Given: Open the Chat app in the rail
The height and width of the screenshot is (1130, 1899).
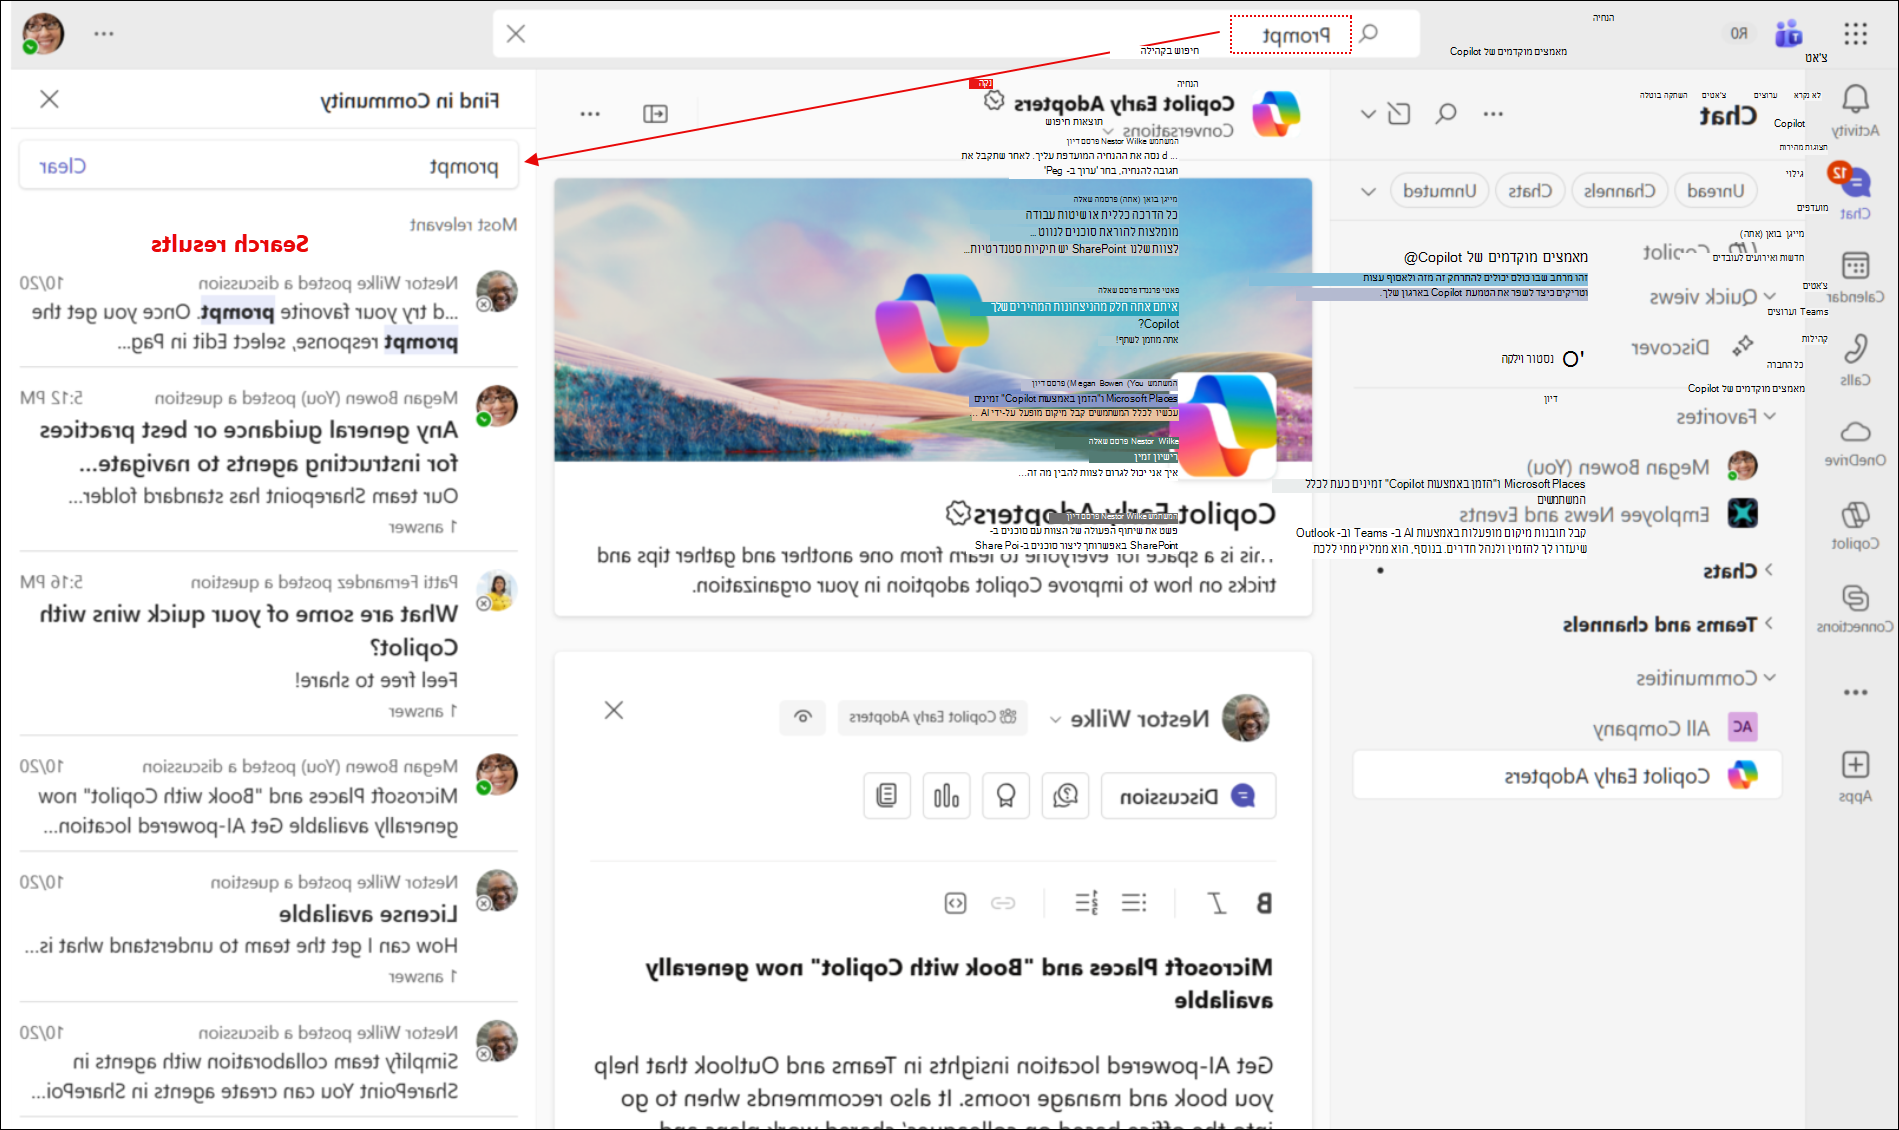Looking at the screenshot, I should [1855, 191].
